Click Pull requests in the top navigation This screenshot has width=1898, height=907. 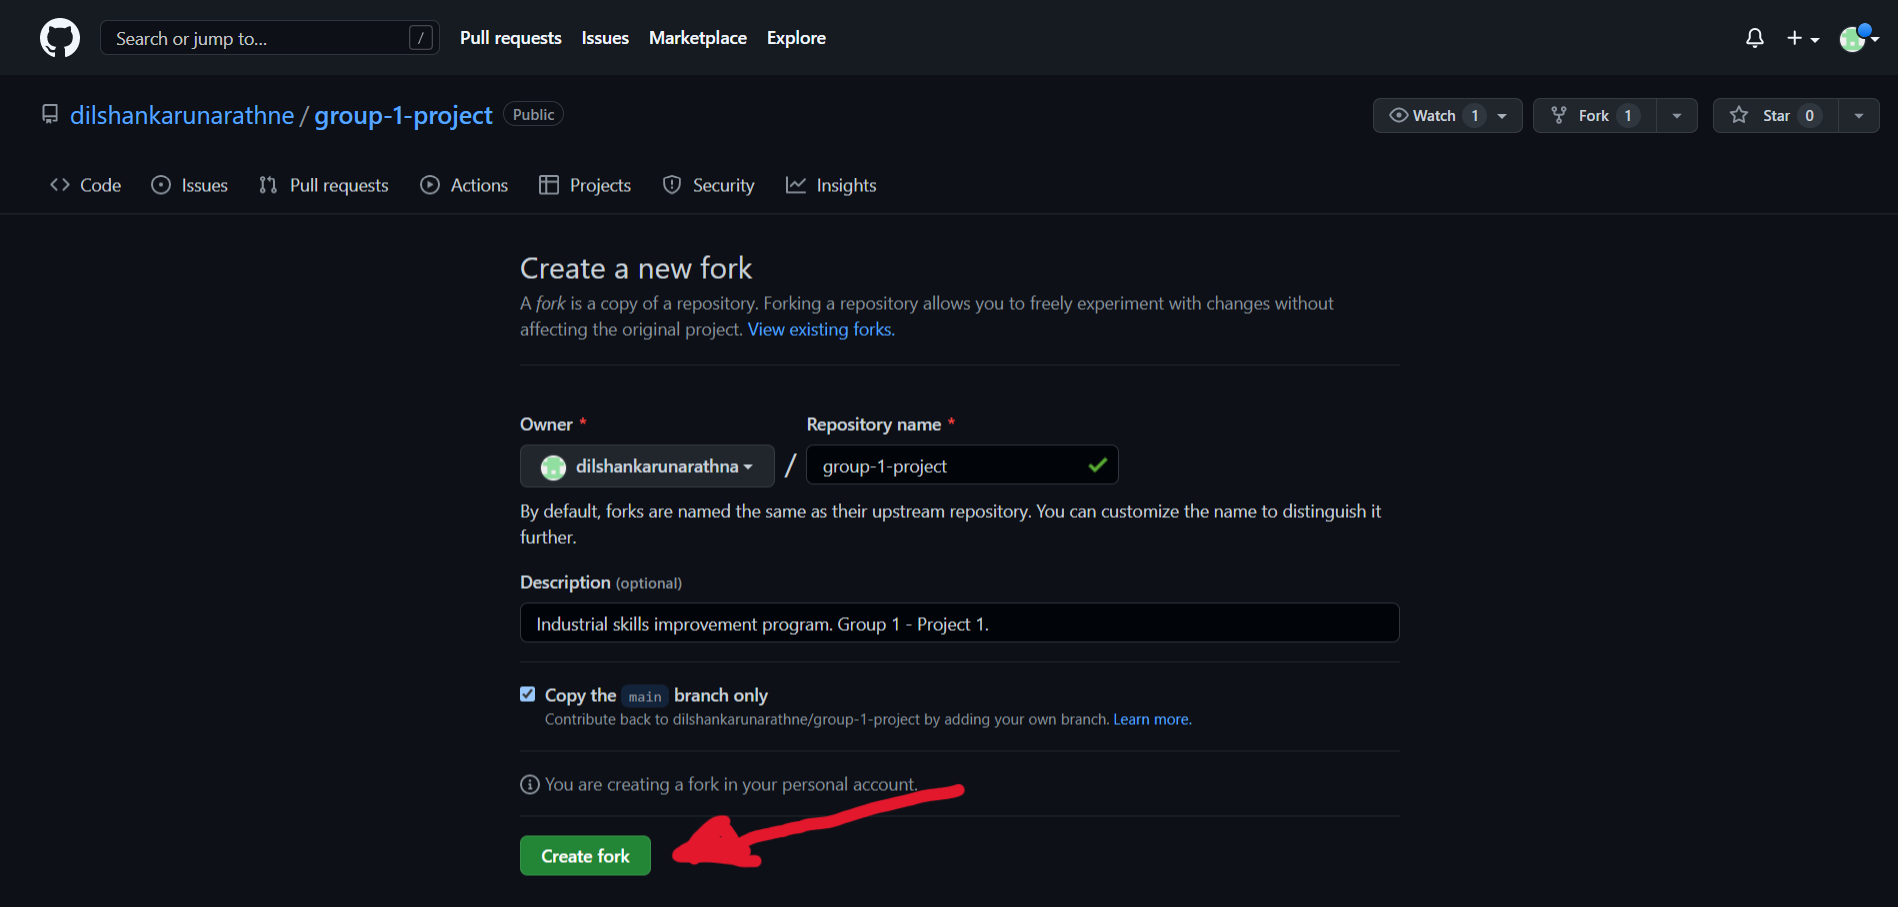coord(511,38)
